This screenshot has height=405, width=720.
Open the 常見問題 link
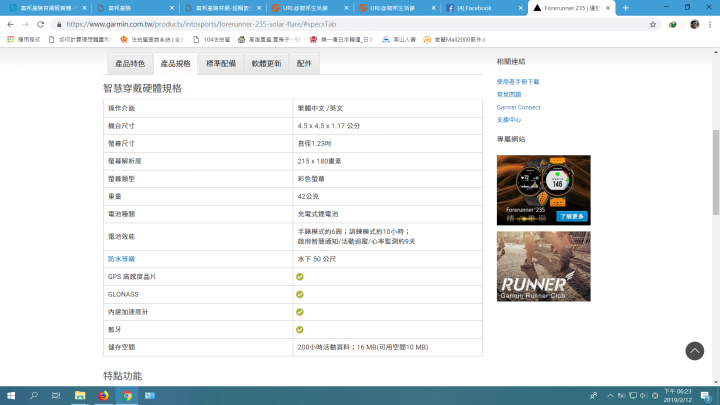[x=509, y=95]
